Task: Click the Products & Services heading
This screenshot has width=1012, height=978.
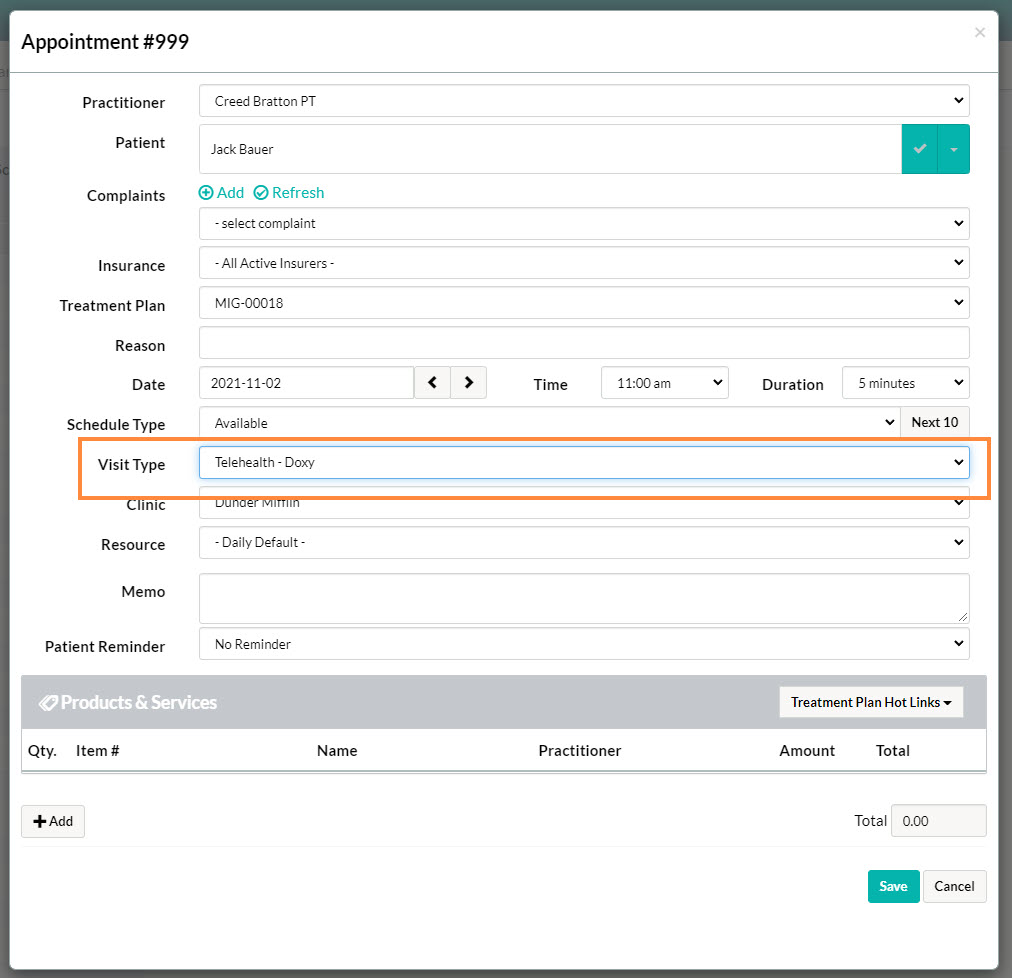Action: pyautogui.click(x=128, y=702)
